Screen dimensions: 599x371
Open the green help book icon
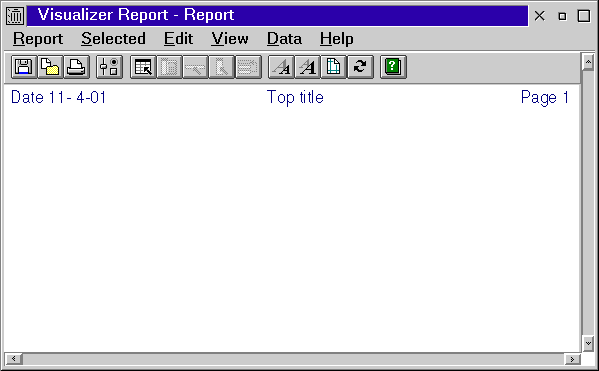[393, 67]
